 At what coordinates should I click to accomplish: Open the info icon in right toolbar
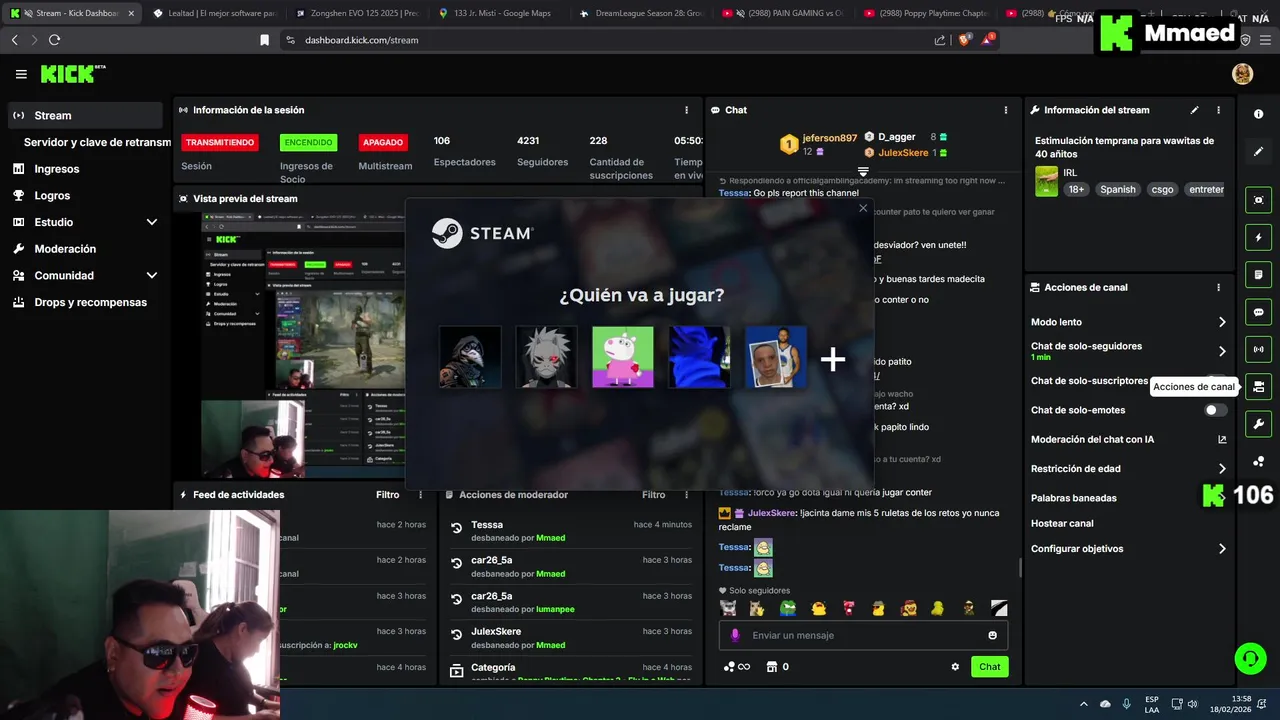point(1258,115)
